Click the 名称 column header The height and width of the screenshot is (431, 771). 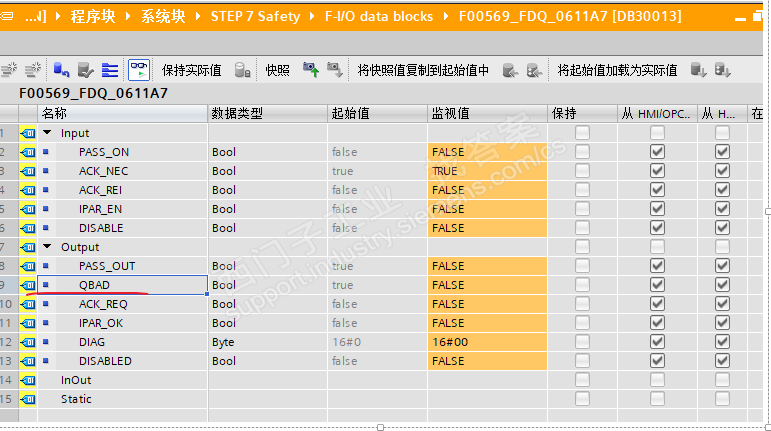coord(122,114)
